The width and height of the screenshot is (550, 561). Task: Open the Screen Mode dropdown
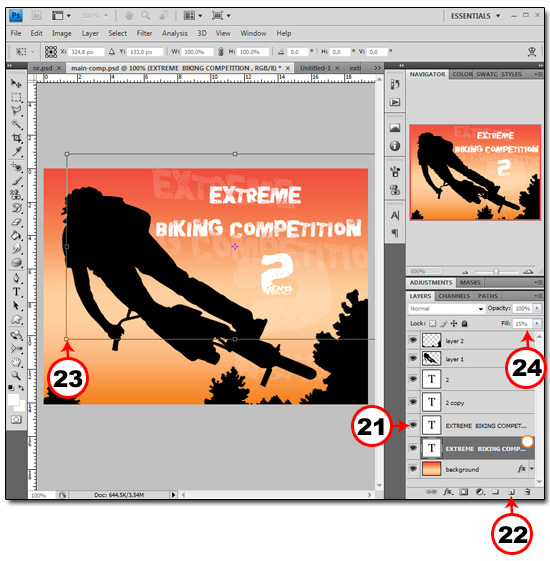[x=221, y=15]
